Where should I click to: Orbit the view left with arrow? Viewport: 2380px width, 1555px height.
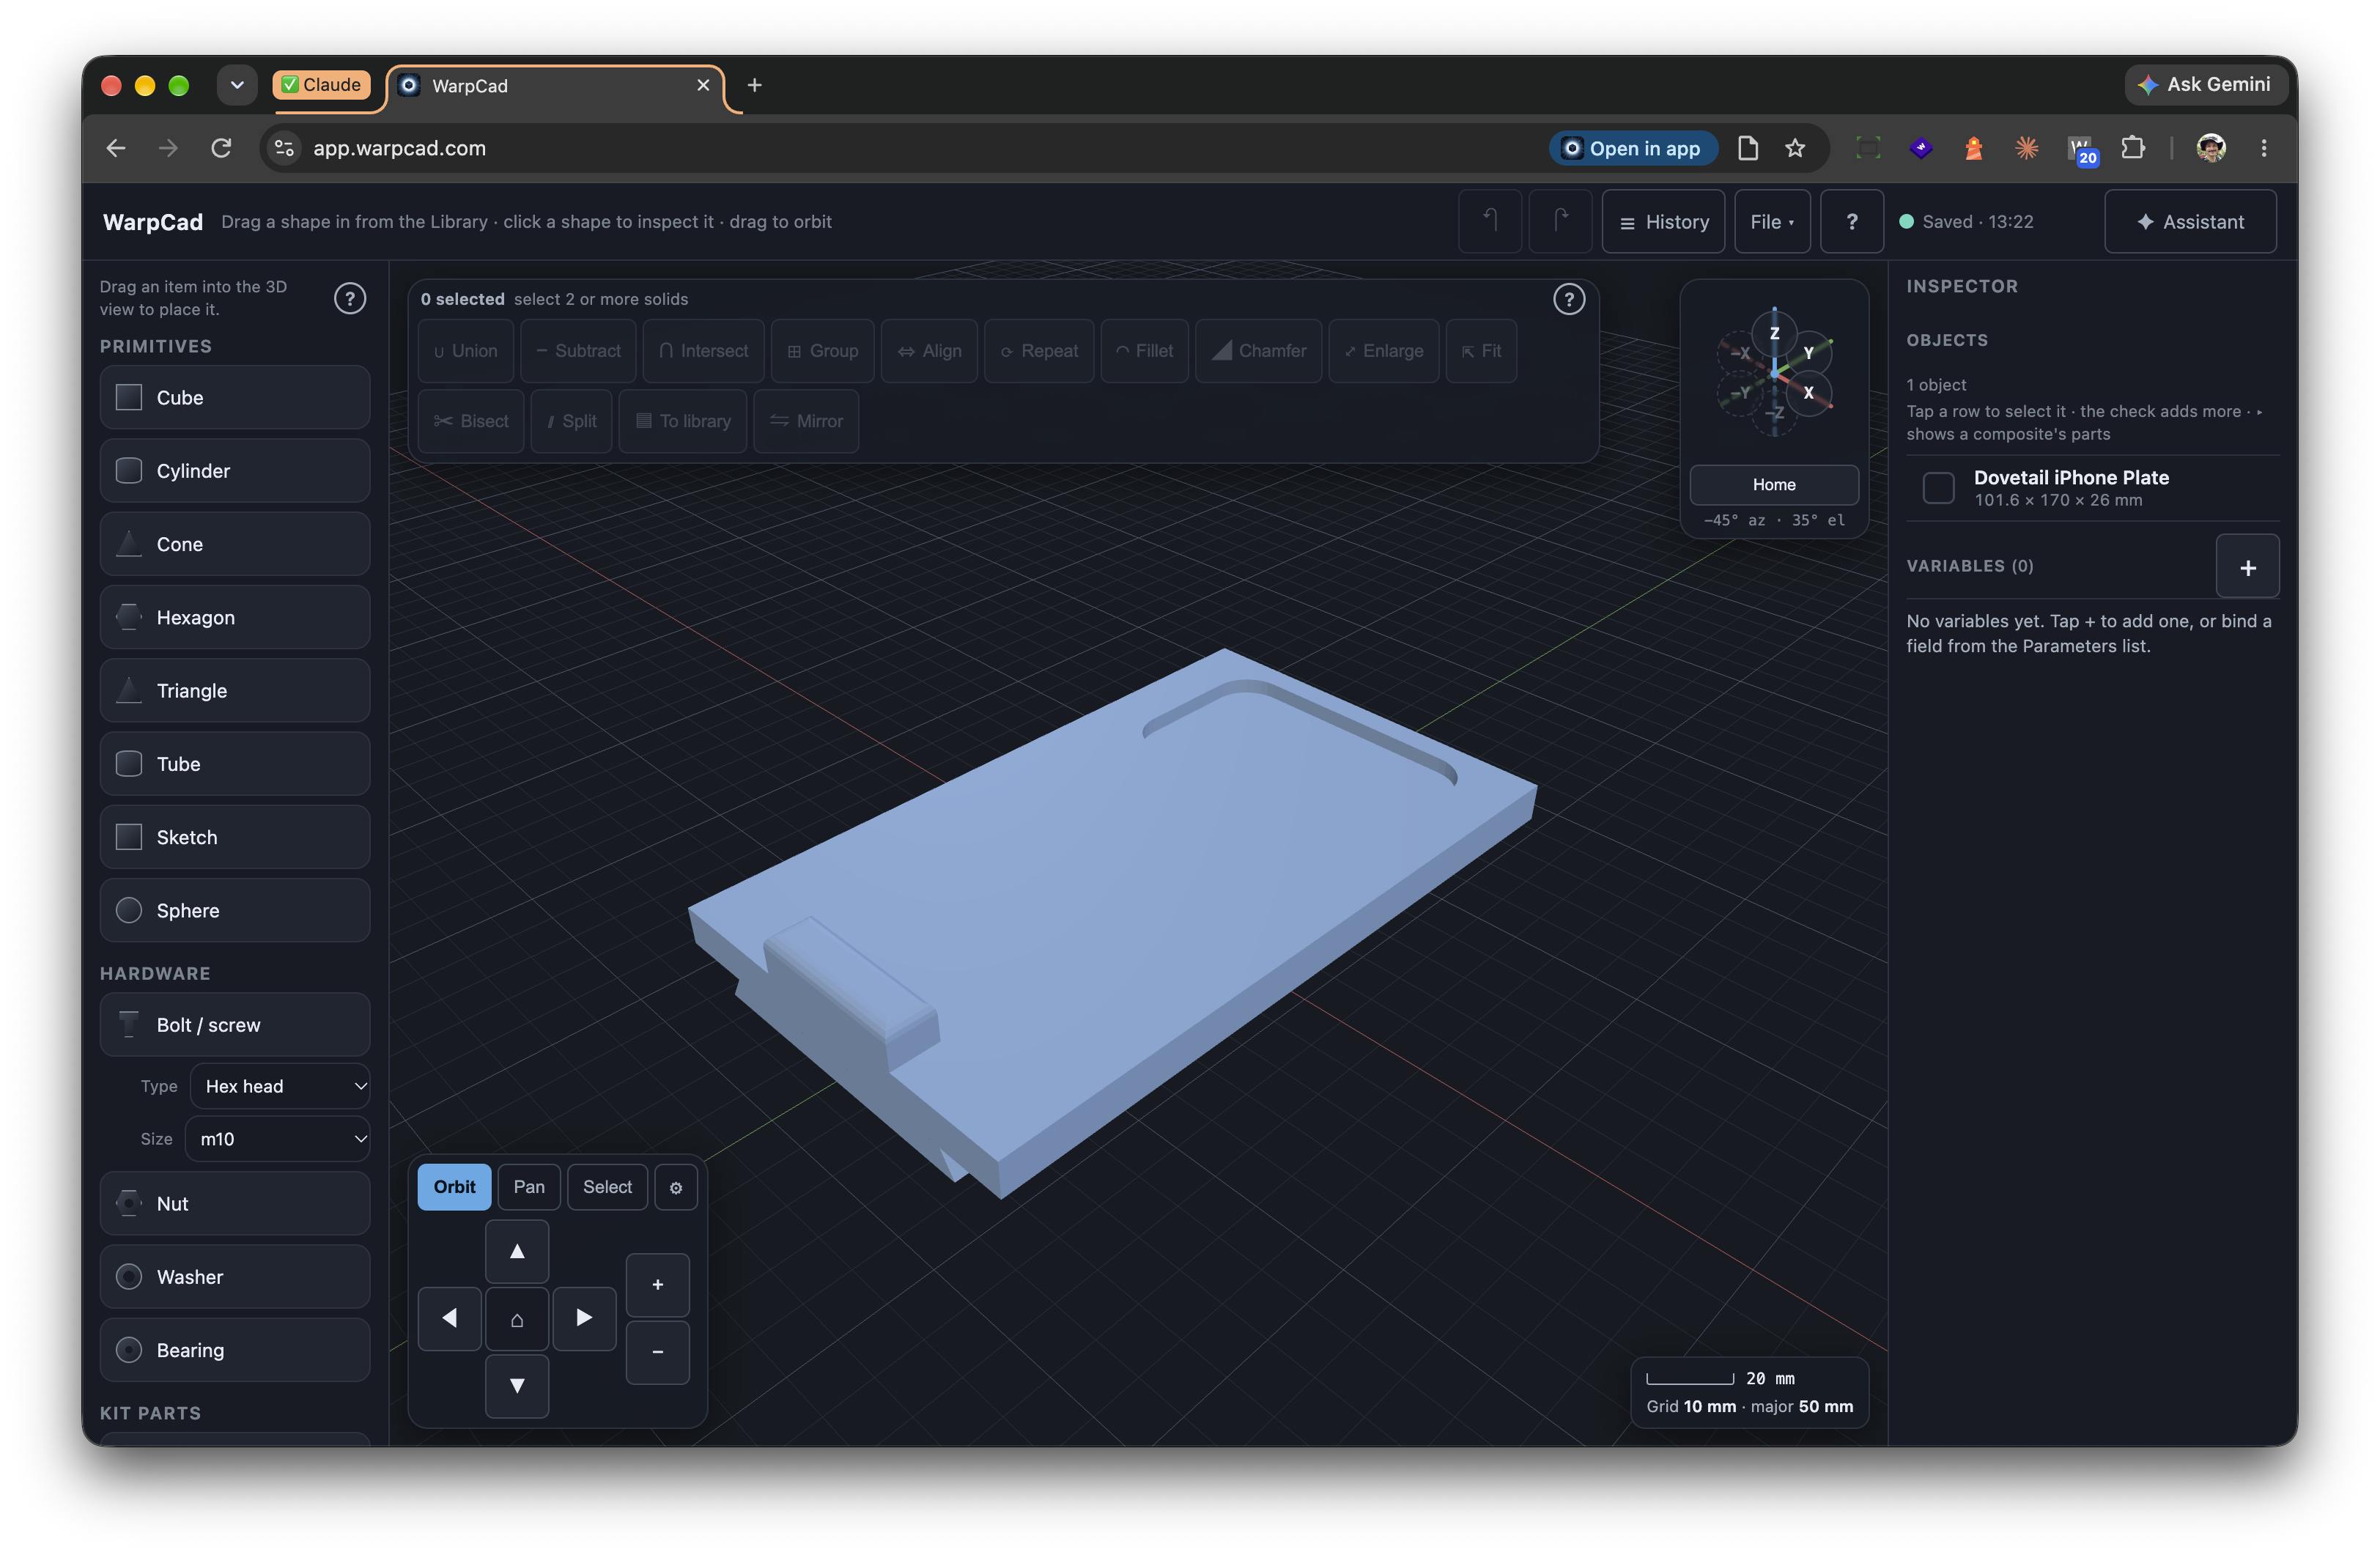point(450,1318)
